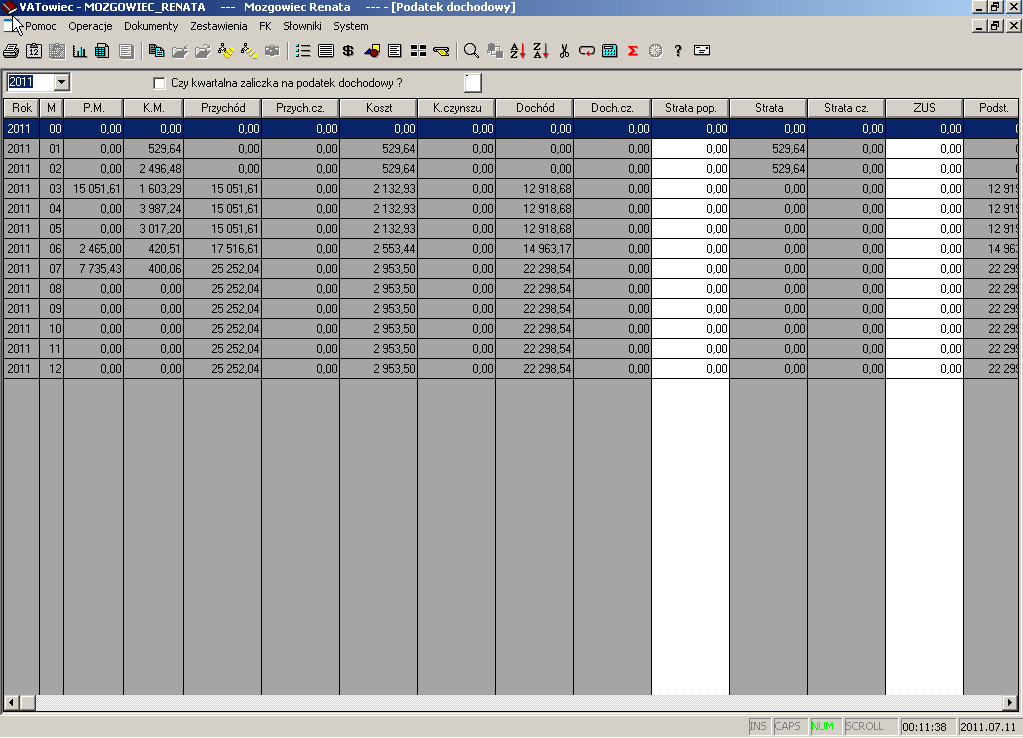Screen dimensions: 1023x738
Task: Open the Zestawienia menu
Action: point(219,26)
